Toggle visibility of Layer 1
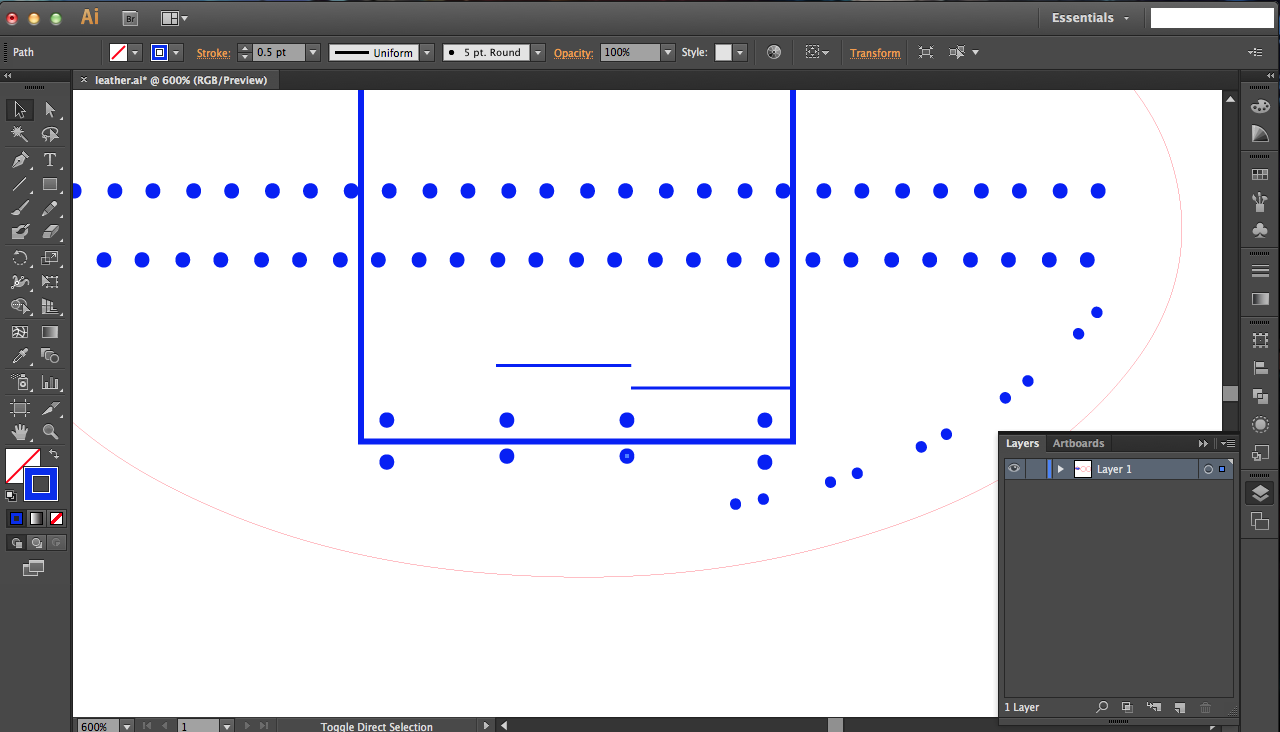1280x732 pixels. pos(1014,469)
